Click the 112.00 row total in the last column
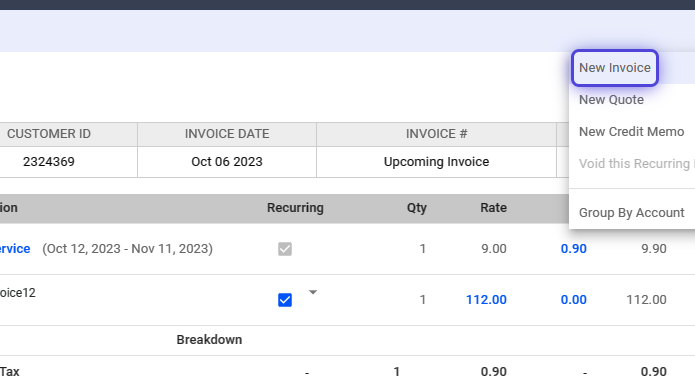Image resolution: width=695 pixels, height=377 pixels. point(646,300)
